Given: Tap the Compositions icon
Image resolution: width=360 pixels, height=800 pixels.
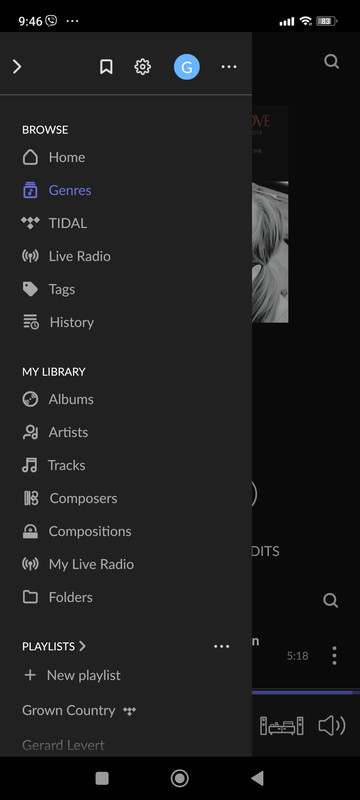Looking at the screenshot, I should point(30,531).
